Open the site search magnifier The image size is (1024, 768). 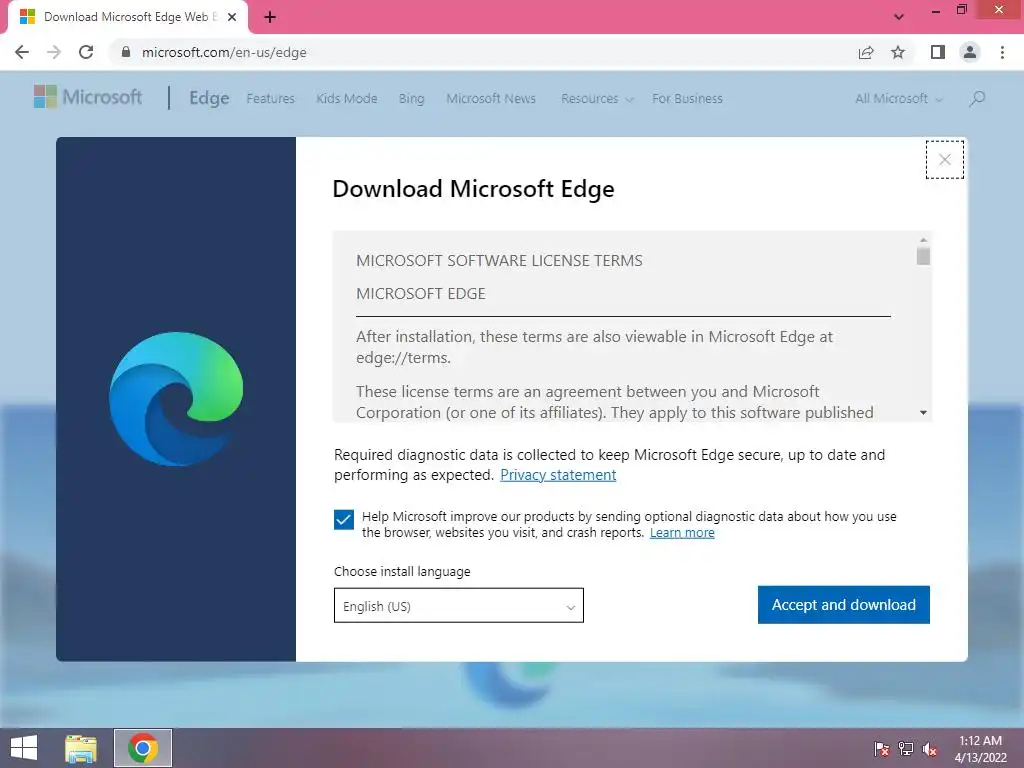[977, 99]
